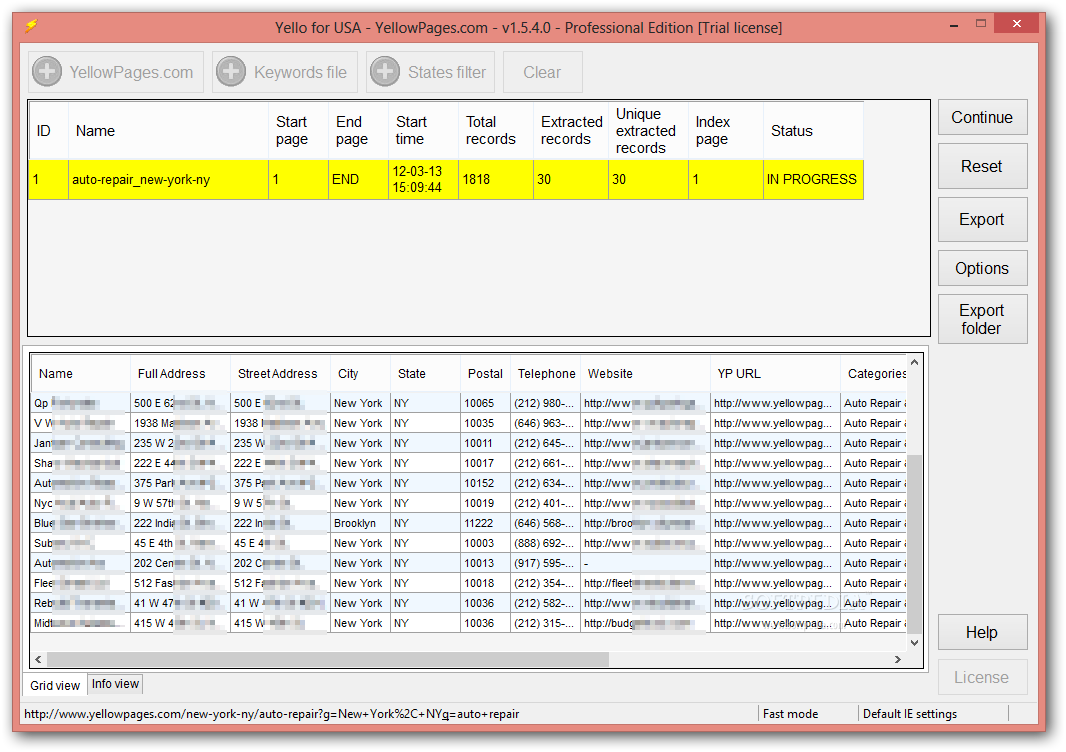Click Auto Repair category in 10003 row
Screen dimensions: 1066x752
click(x=874, y=543)
